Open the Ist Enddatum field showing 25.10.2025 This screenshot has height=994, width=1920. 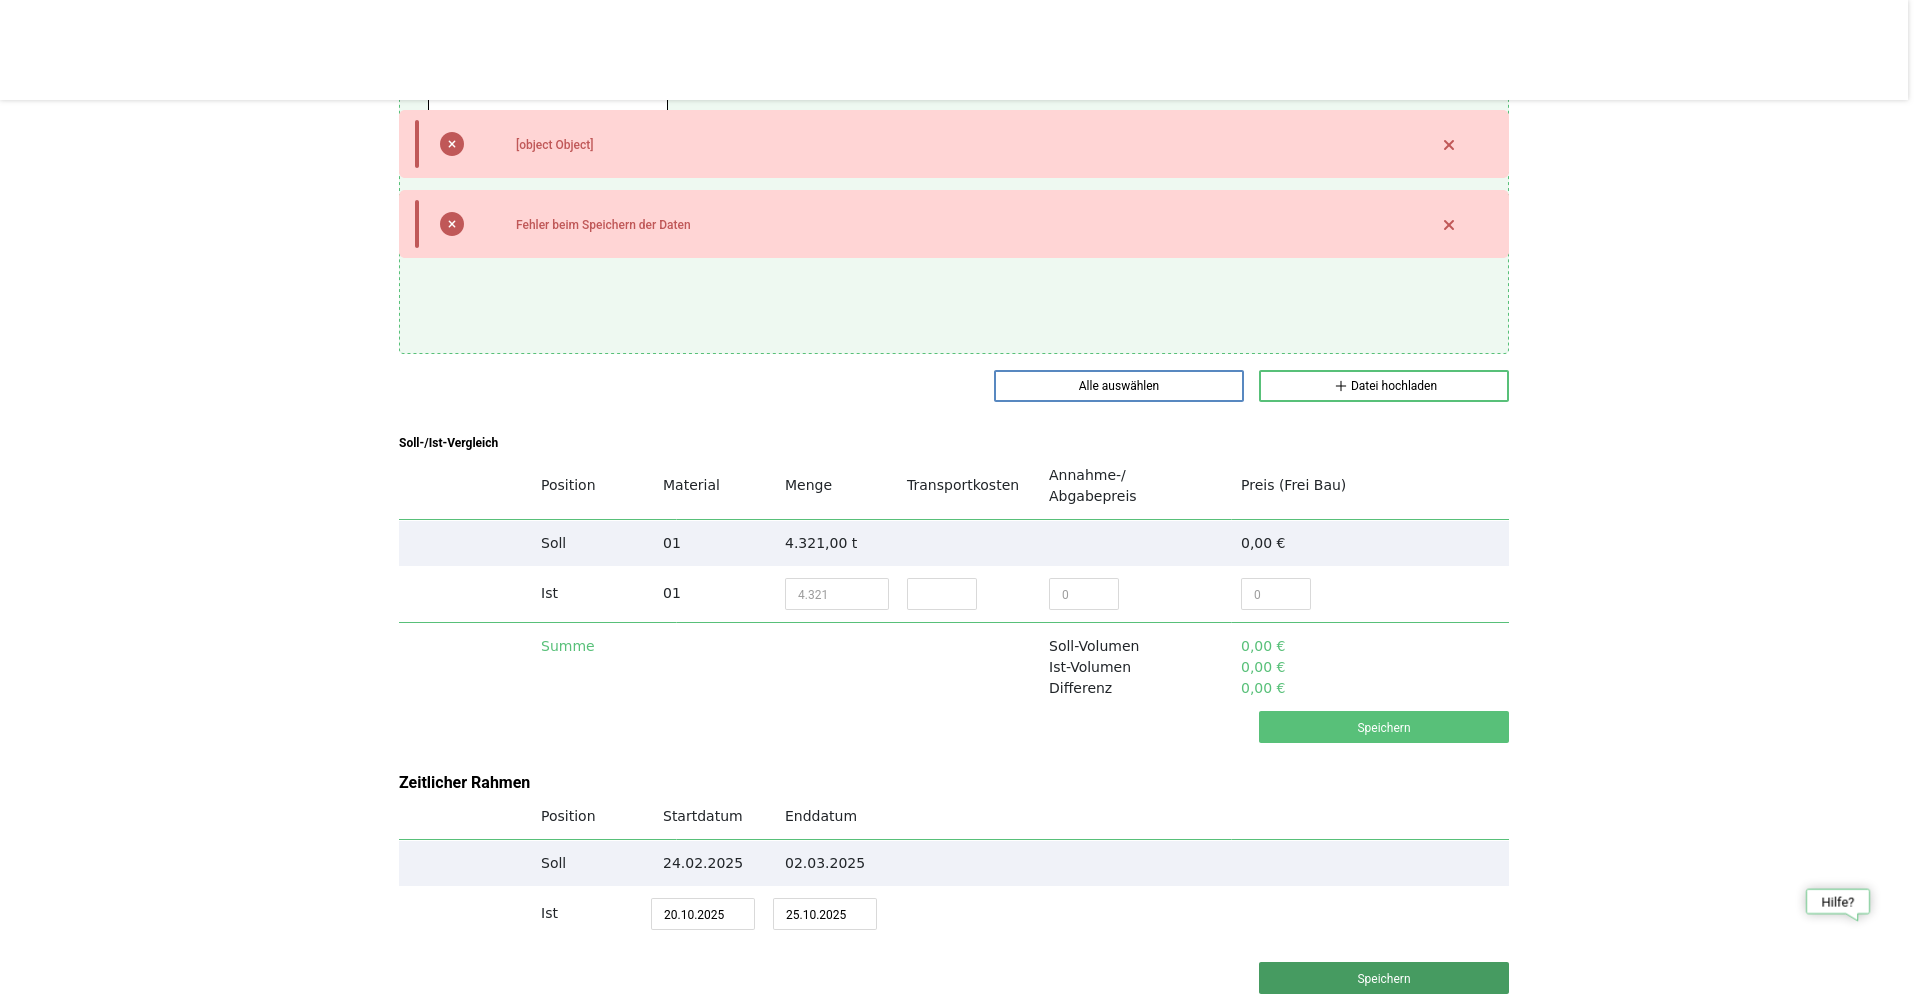coord(824,914)
